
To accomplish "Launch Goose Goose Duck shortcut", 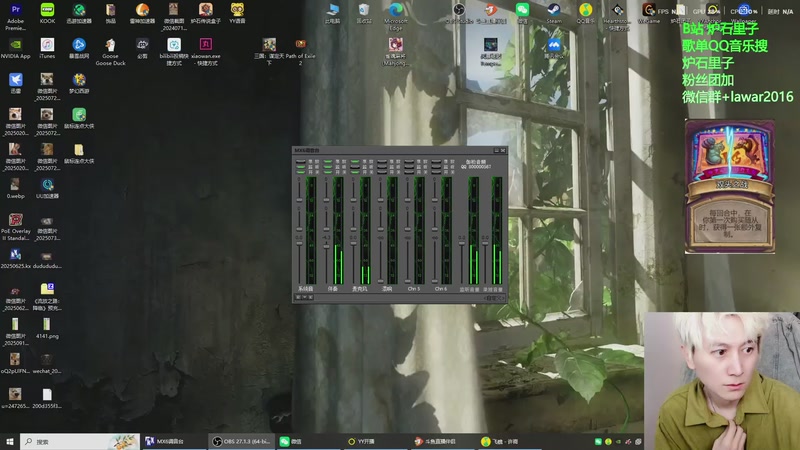I will coord(110,52).
